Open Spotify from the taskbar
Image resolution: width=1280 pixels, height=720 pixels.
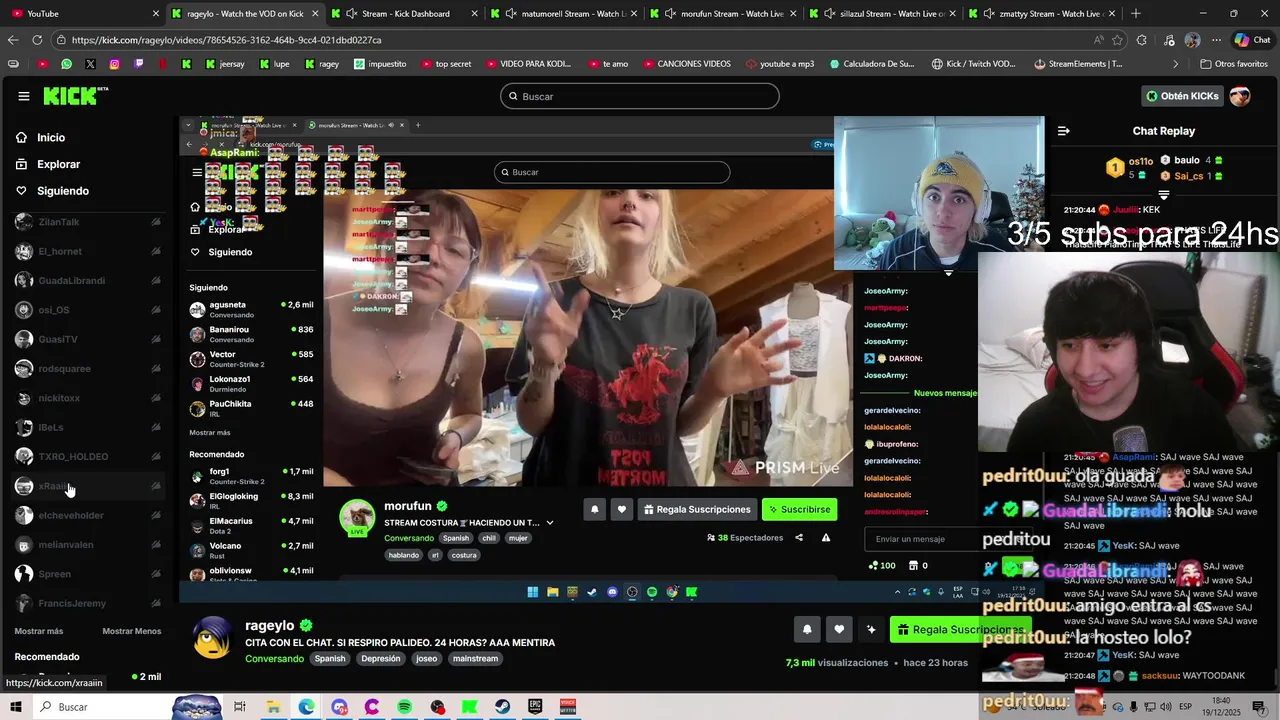[x=404, y=707]
